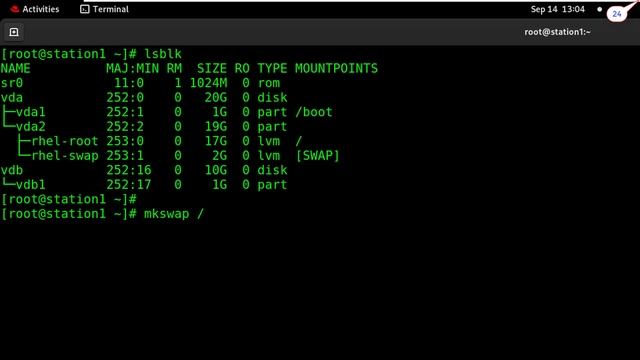Click the rhel-swap volume name
The image size is (640, 360).
pyautogui.click(x=65, y=156)
